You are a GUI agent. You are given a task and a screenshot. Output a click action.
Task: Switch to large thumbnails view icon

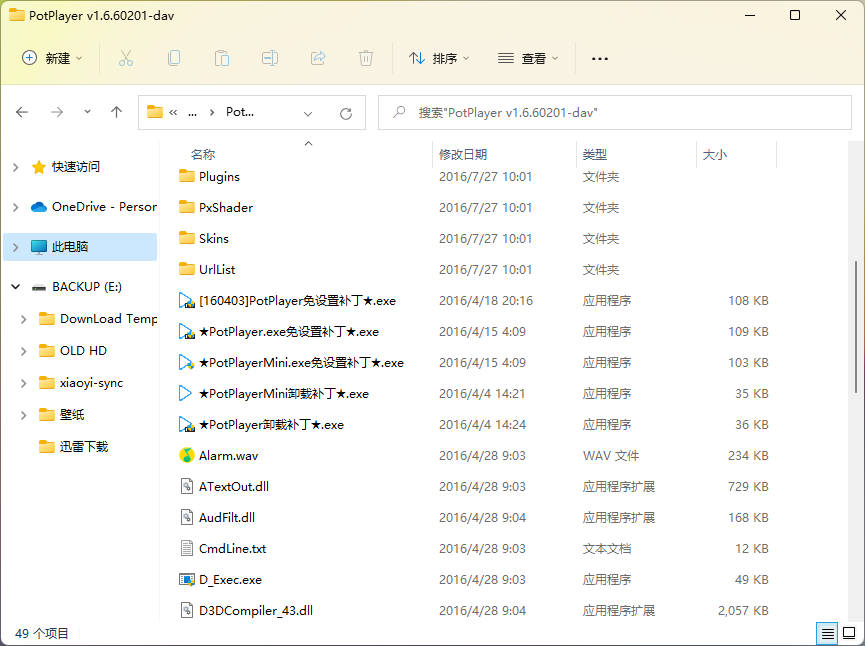850,633
